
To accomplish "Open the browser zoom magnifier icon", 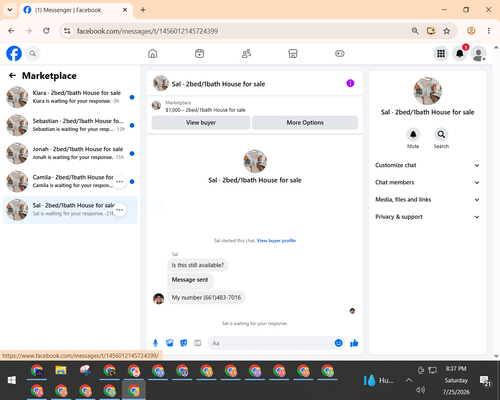I will pos(415,31).
